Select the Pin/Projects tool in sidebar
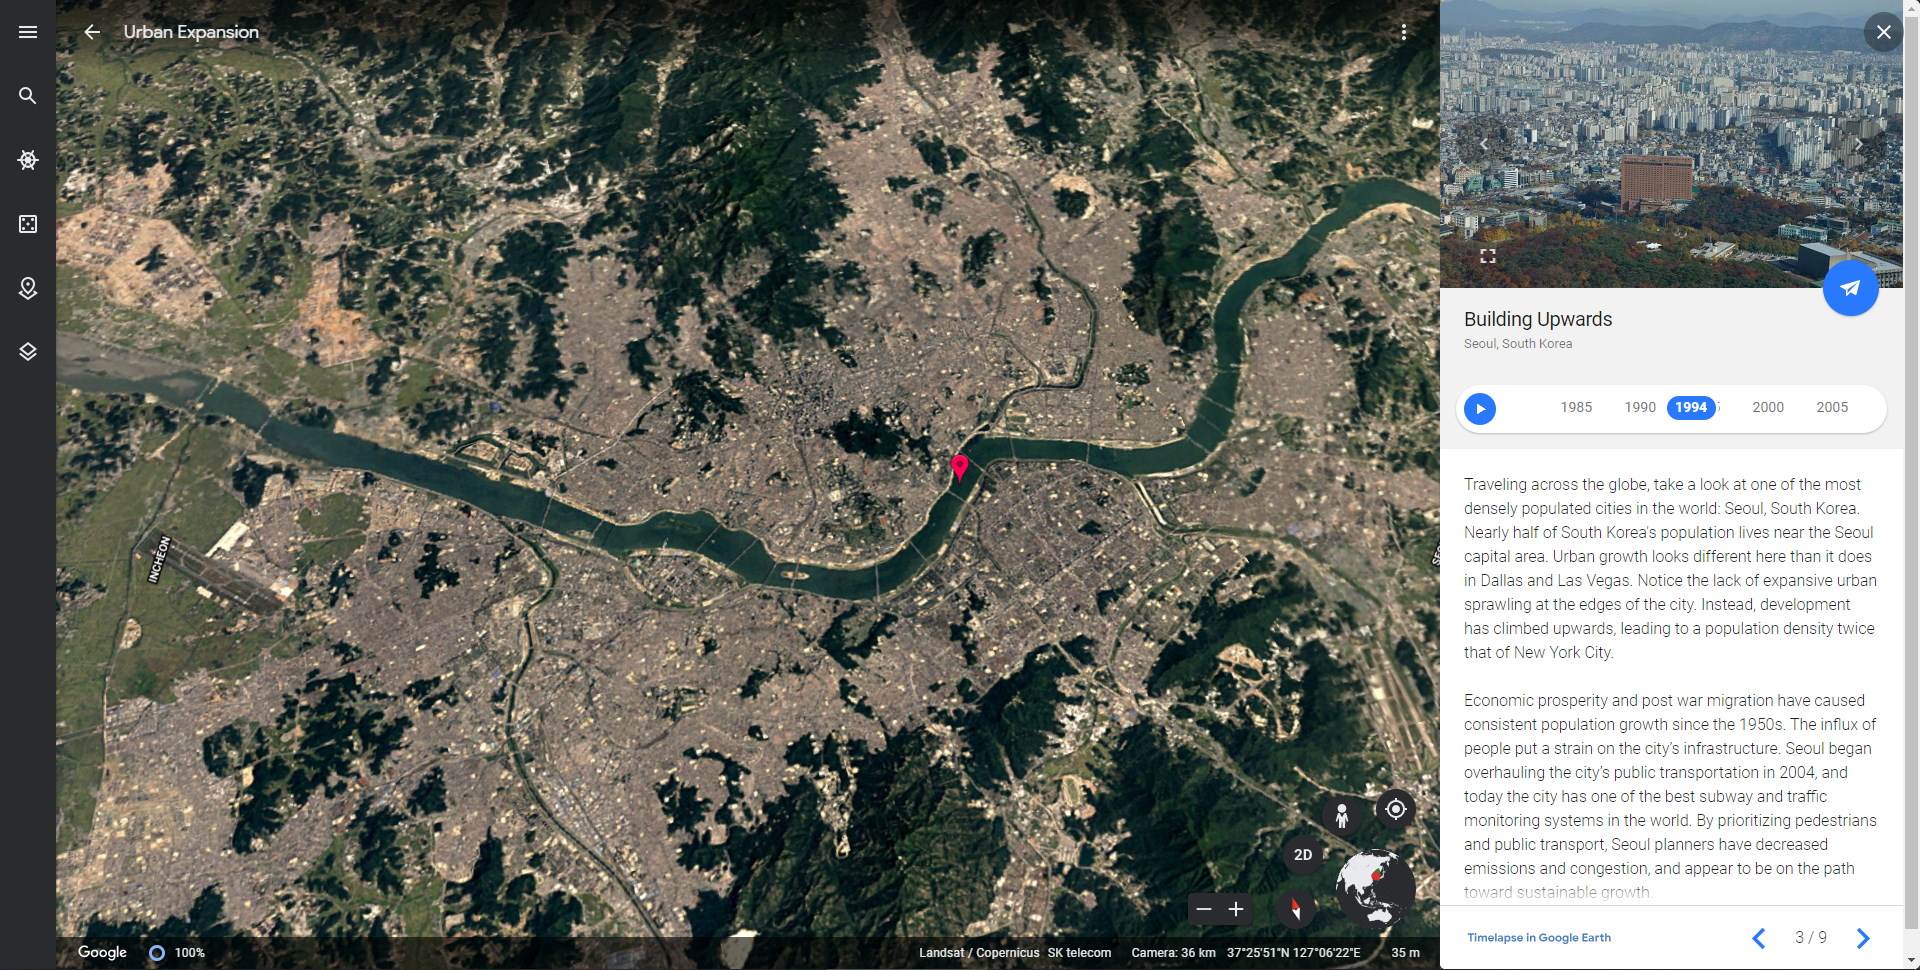1920x970 pixels. pos(27,288)
